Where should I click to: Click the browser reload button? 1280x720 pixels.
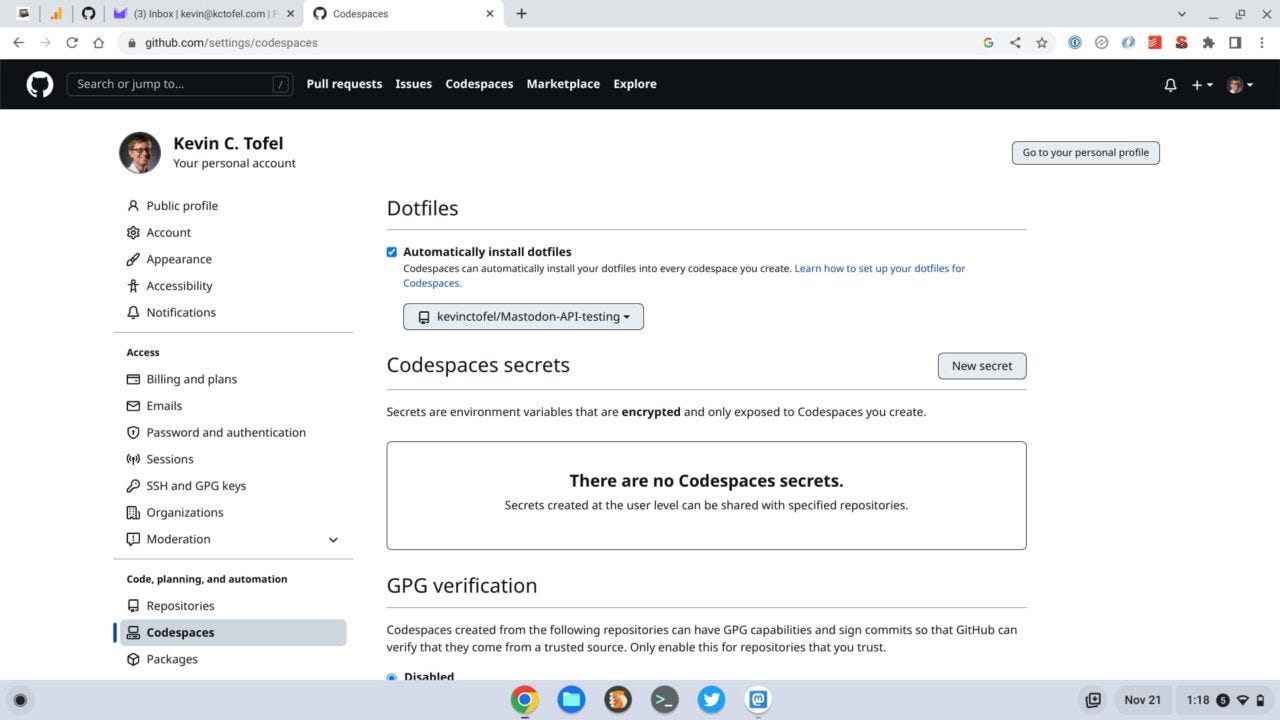pos(72,43)
